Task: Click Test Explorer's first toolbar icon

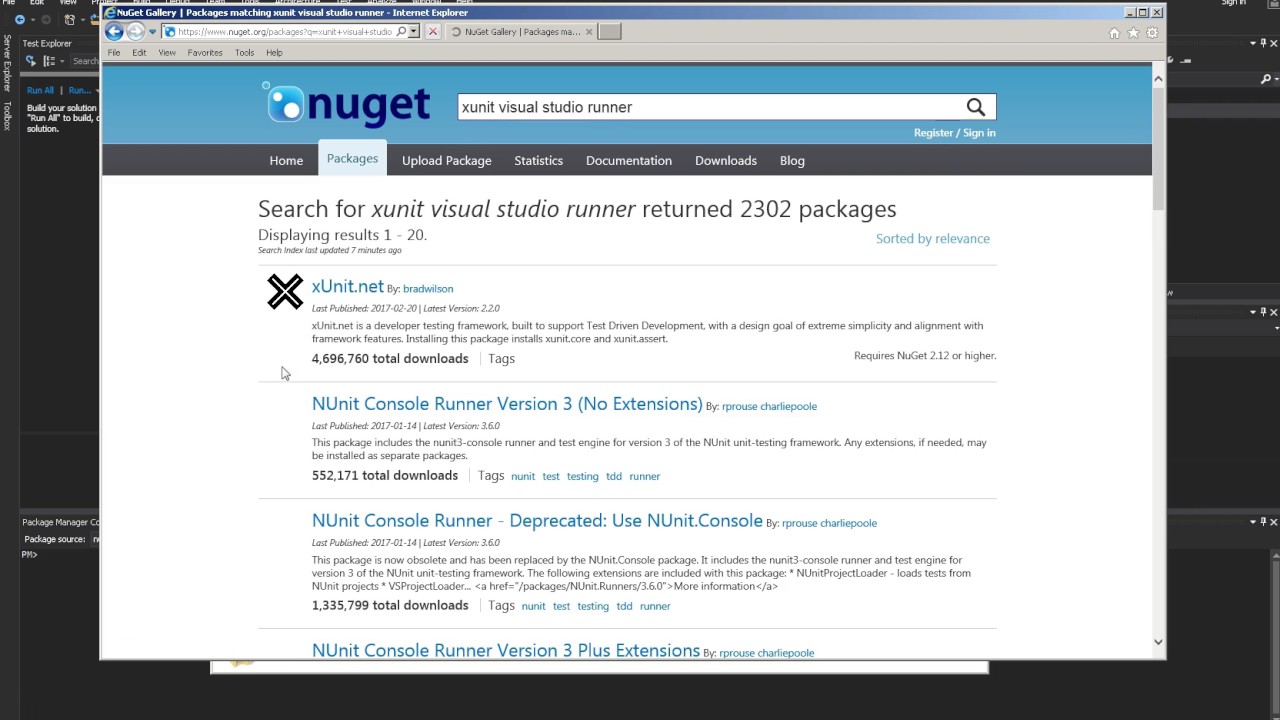Action: (x=30, y=61)
